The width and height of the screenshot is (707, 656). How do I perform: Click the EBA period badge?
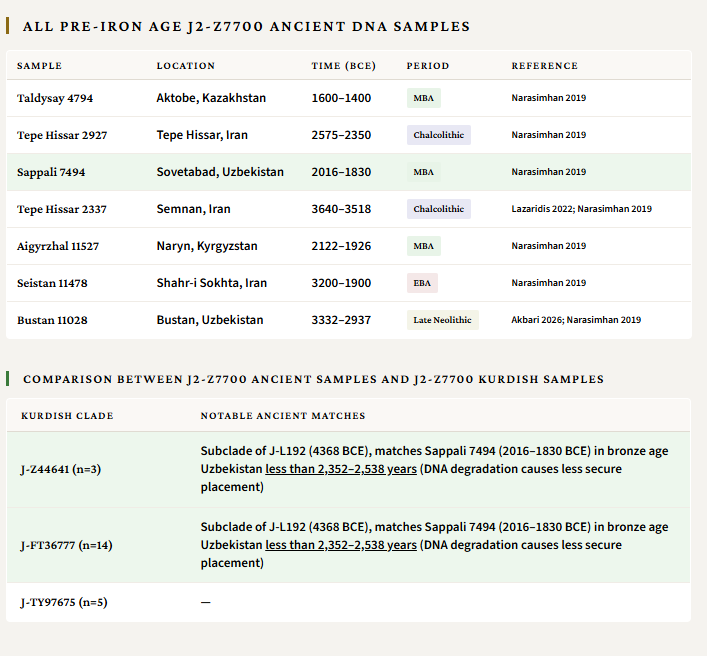pos(422,283)
